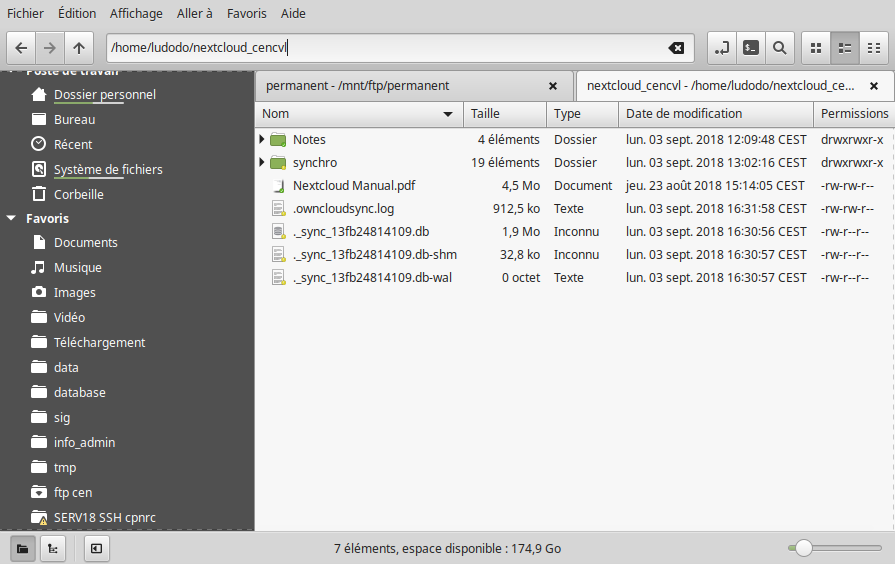Viewport: 895px width, 564px height.
Task: Expand the Notes folder tree
Action: 262,139
